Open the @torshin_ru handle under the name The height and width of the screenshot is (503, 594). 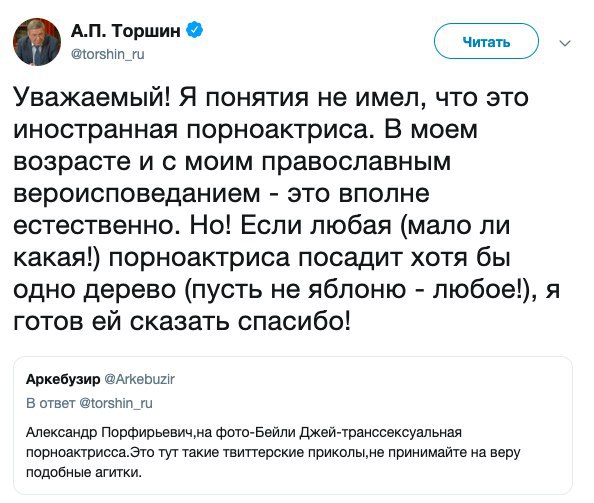pyautogui.click(x=108, y=55)
